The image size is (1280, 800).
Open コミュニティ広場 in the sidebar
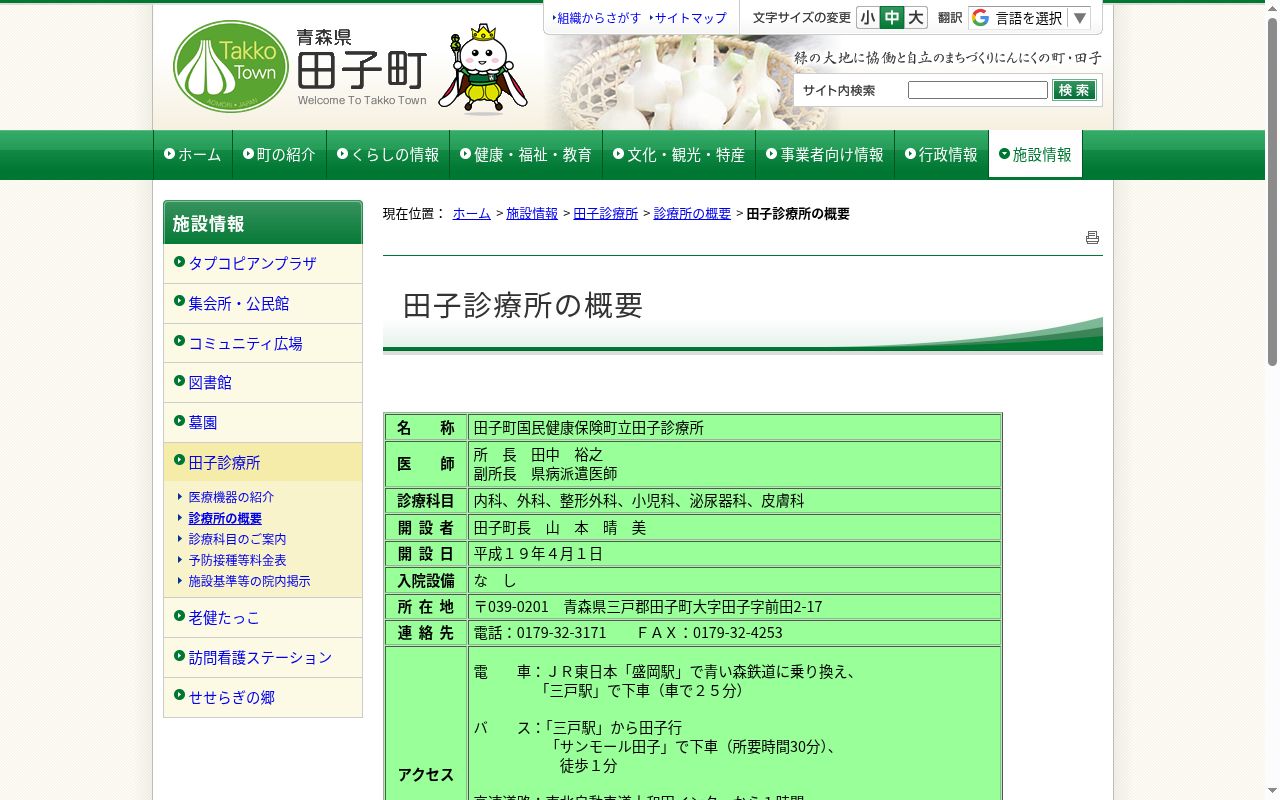coord(263,343)
